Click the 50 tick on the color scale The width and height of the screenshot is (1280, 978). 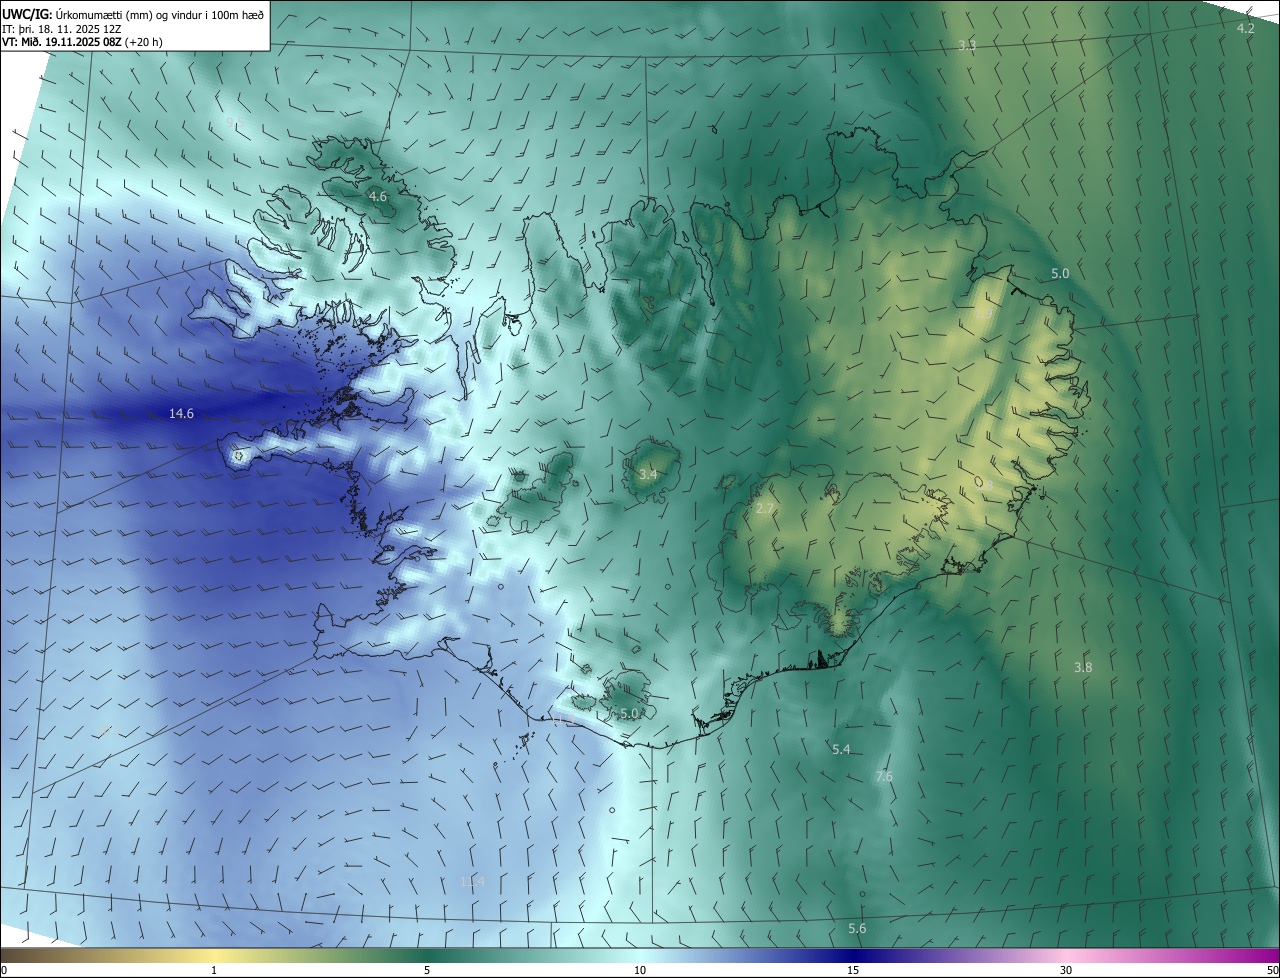point(1272,970)
